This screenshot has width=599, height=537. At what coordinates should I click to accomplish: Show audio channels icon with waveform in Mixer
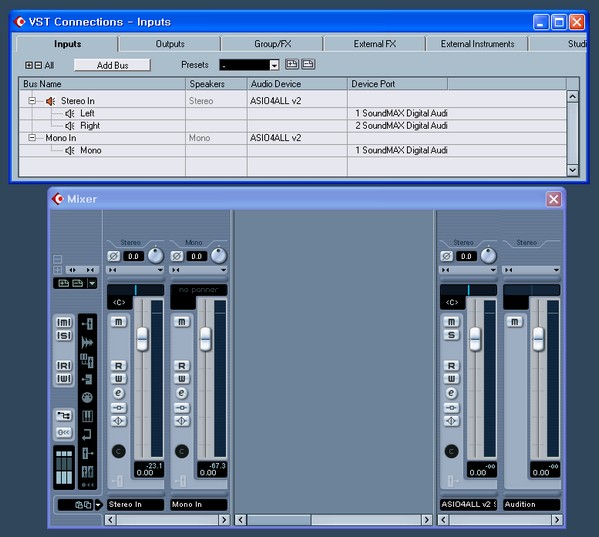pos(87,342)
